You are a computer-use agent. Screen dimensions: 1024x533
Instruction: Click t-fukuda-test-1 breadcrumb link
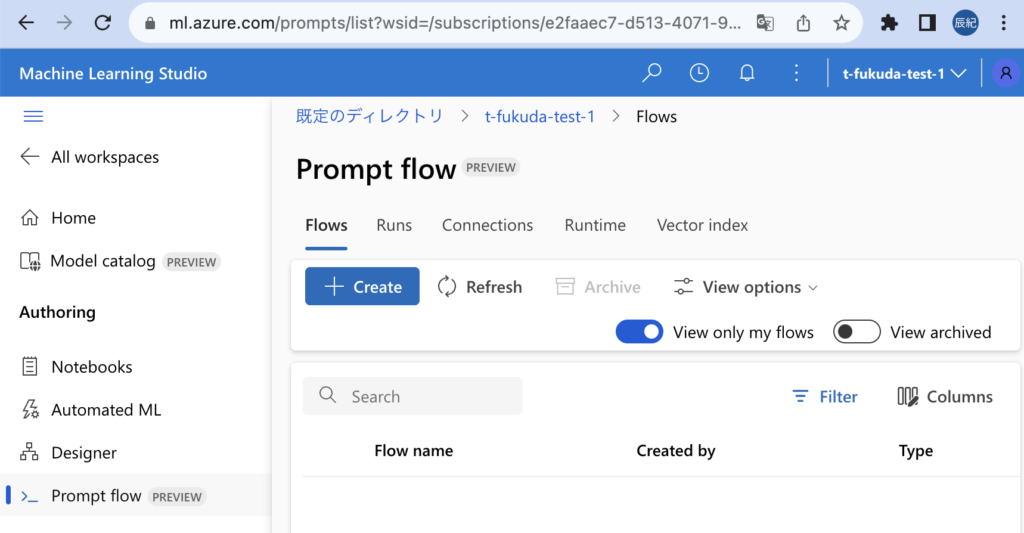[x=540, y=117]
